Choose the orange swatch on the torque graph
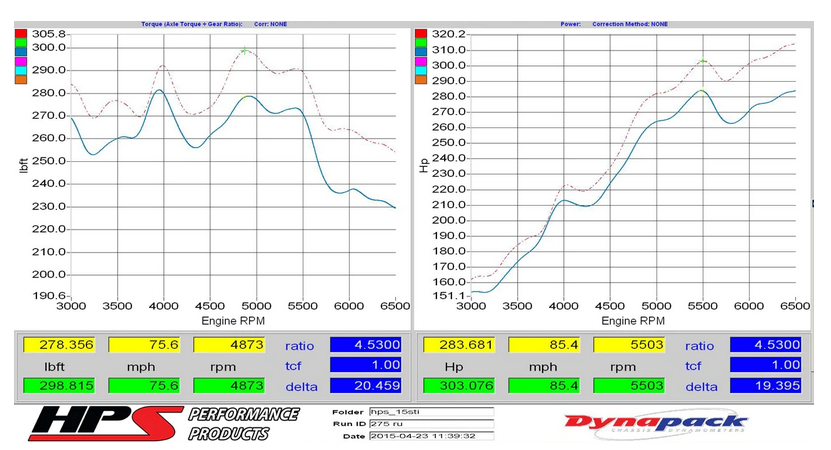831x450 pixels. pyautogui.click(x=20, y=80)
